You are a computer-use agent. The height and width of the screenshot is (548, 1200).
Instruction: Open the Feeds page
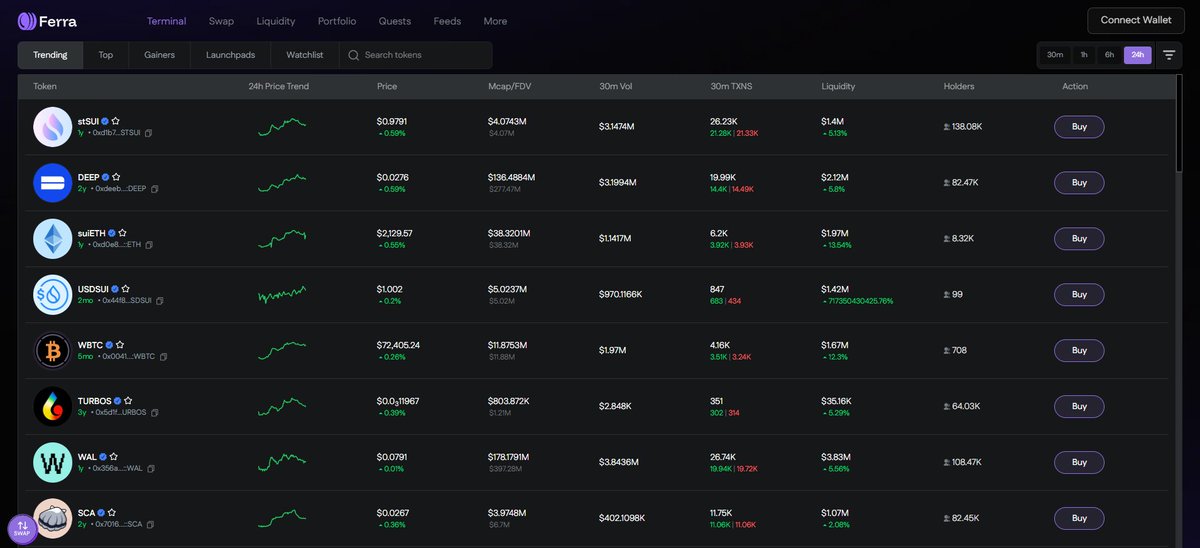[x=447, y=21]
